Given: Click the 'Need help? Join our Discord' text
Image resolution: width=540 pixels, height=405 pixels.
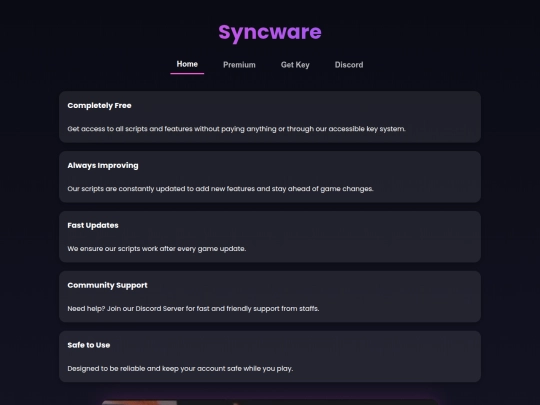Looking at the screenshot, I should coord(193,309).
